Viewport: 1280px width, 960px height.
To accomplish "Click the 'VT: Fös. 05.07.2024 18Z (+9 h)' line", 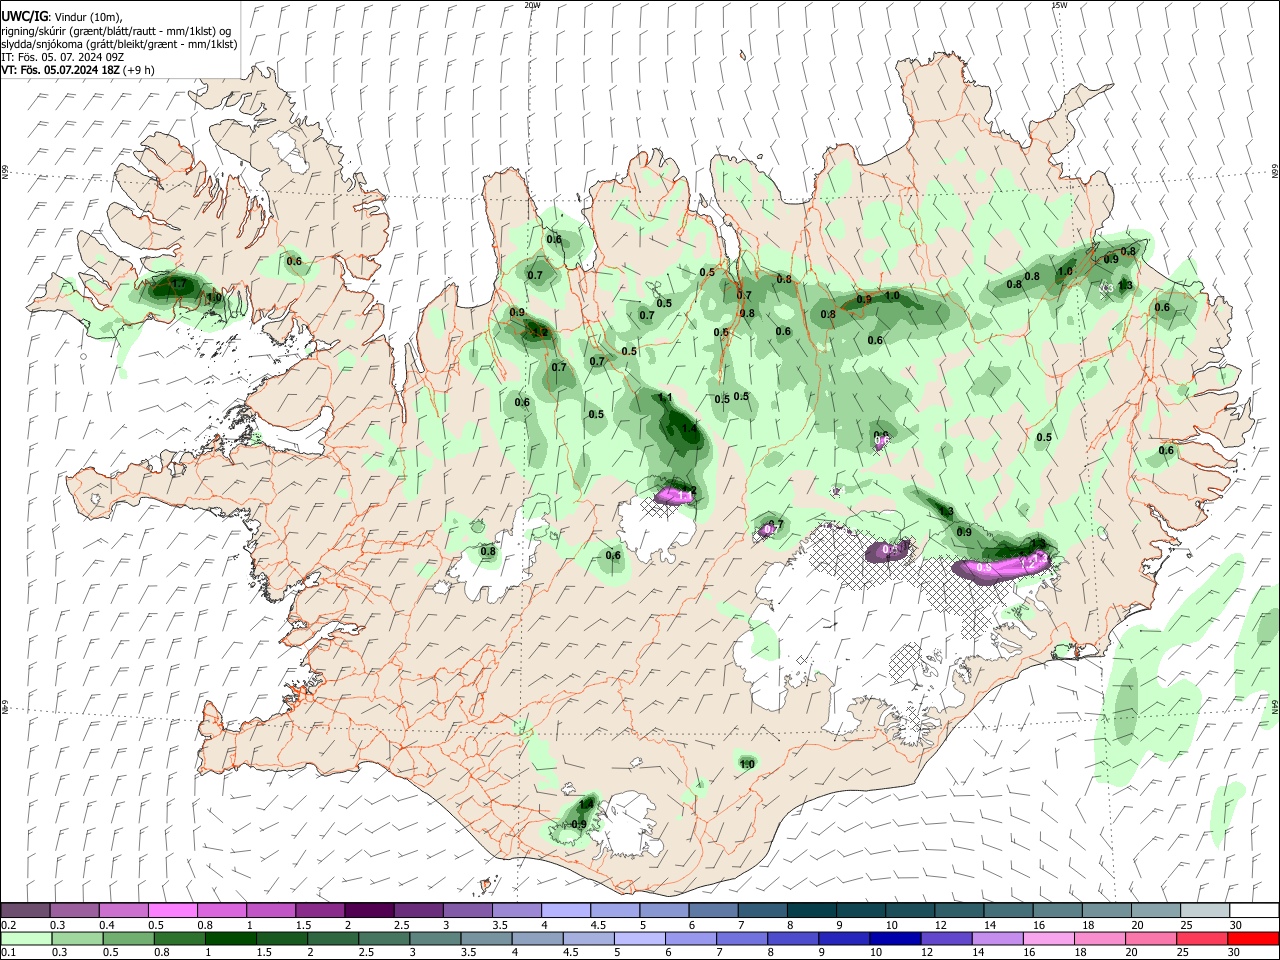I will click(x=78, y=70).
